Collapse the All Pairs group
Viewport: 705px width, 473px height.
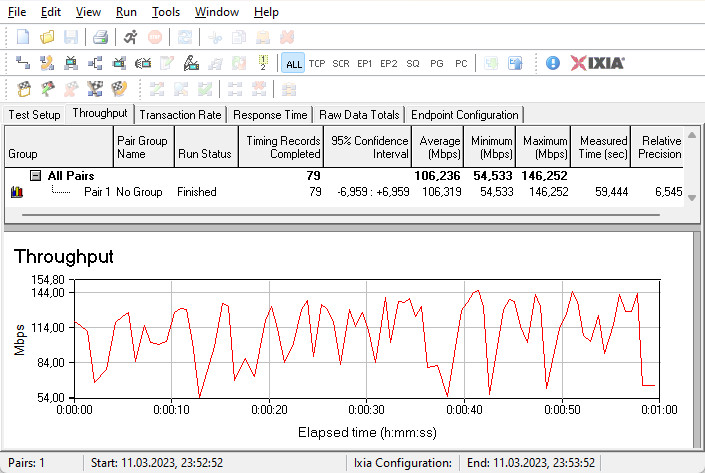(x=36, y=175)
